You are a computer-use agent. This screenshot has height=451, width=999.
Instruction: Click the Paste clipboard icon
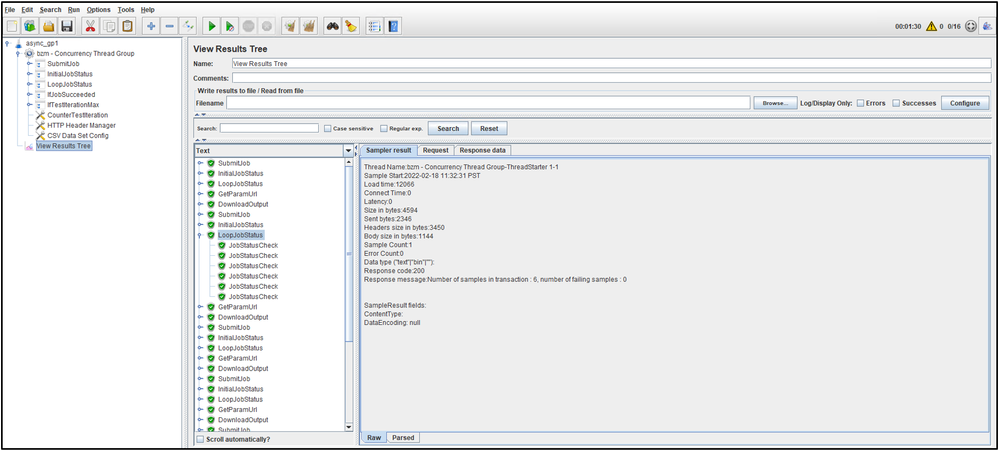(127, 26)
